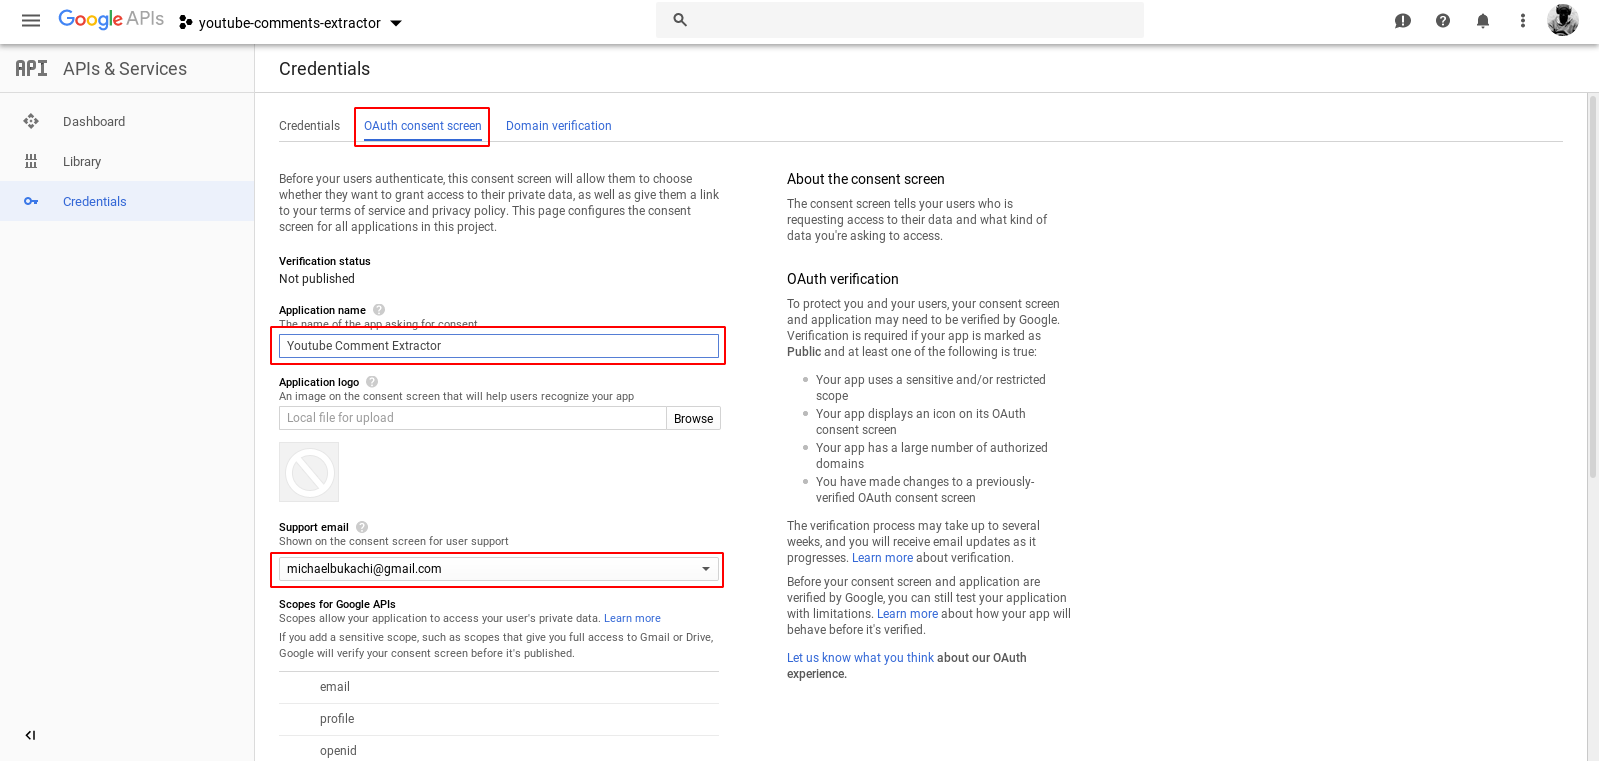Open the Let us know what you think link
1599x761 pixels.
coord(860,658)
